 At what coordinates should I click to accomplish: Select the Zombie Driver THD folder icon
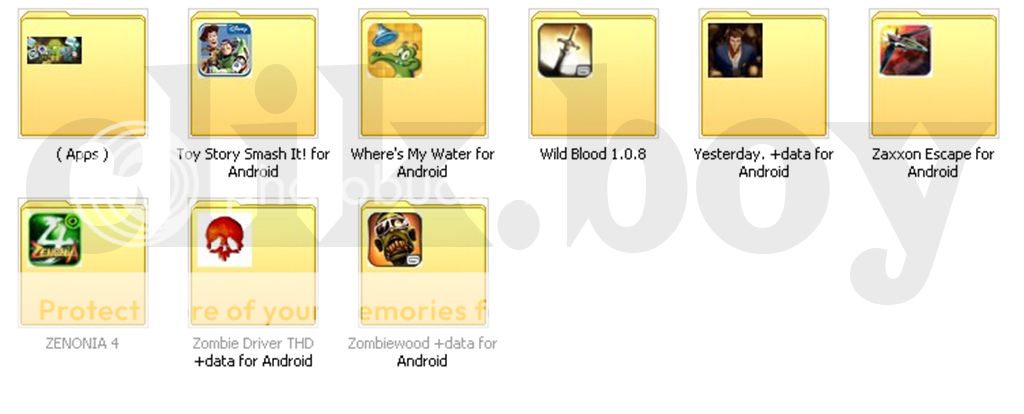(x=253, y=263)
